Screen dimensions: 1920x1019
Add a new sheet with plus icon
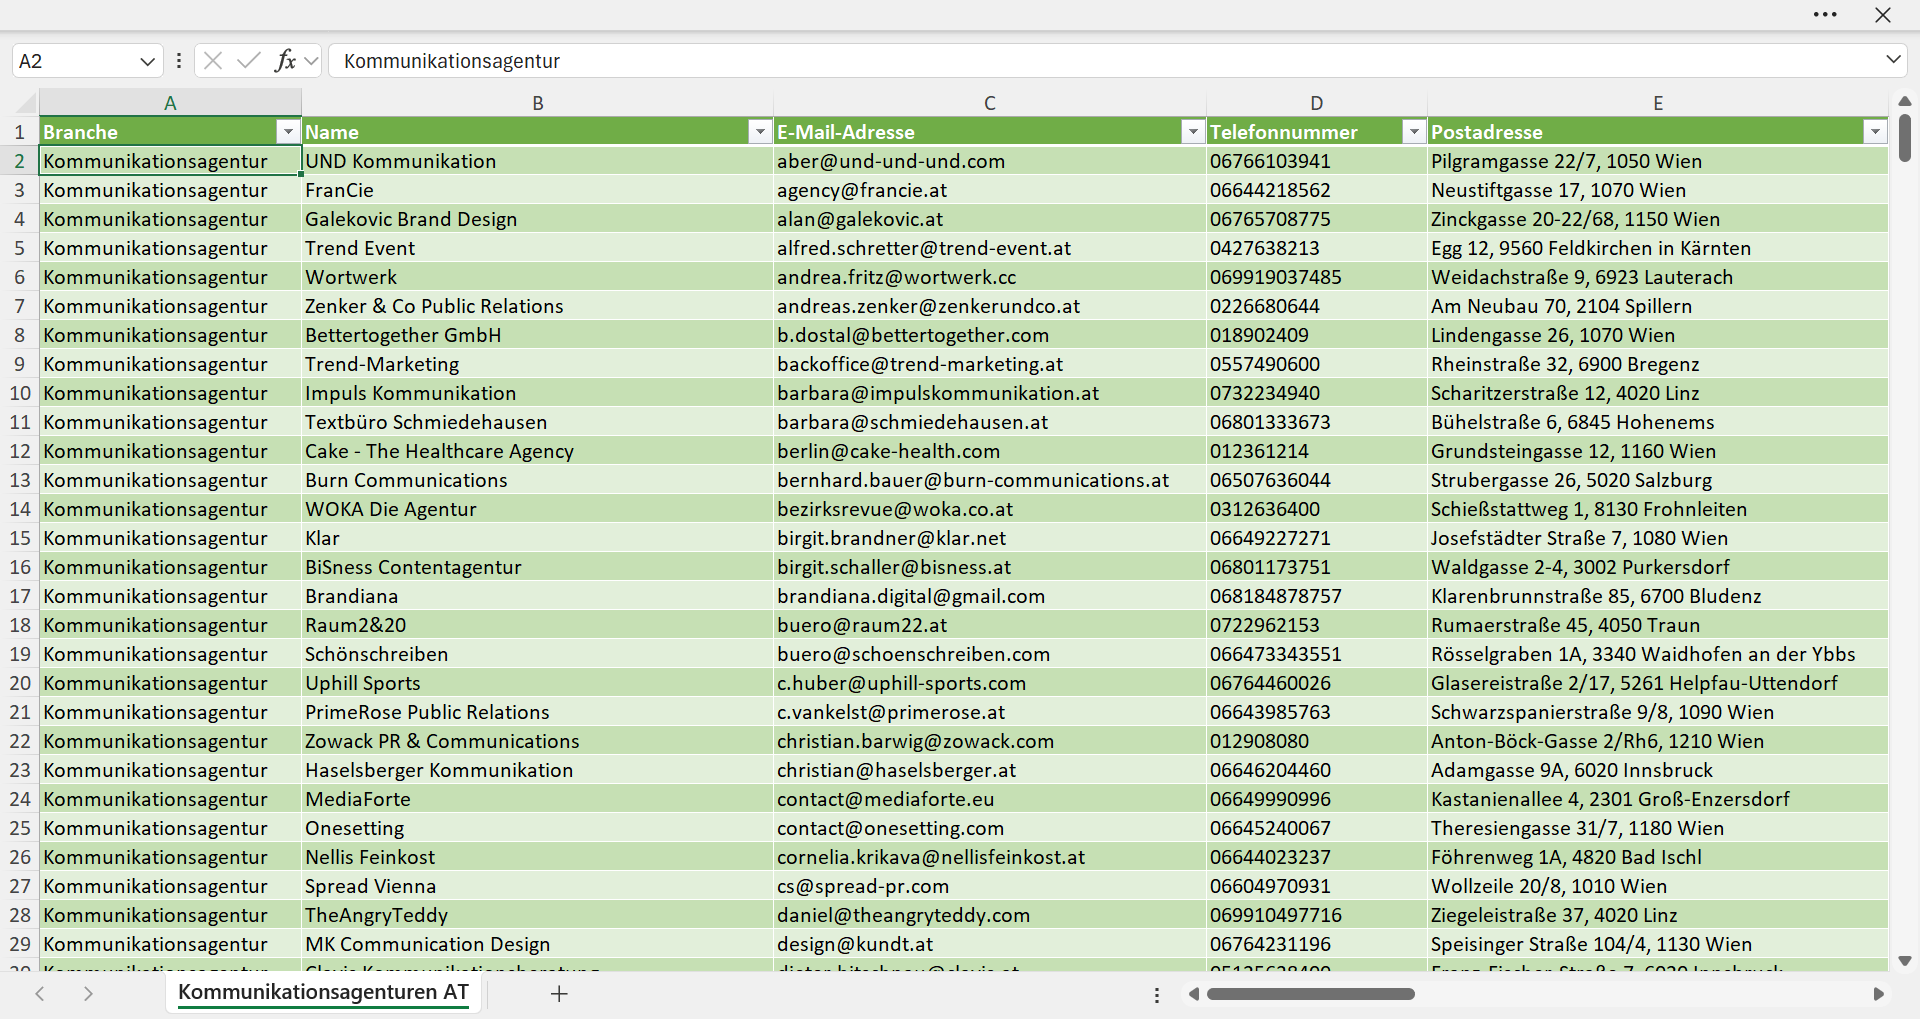(x=559, y=994)
